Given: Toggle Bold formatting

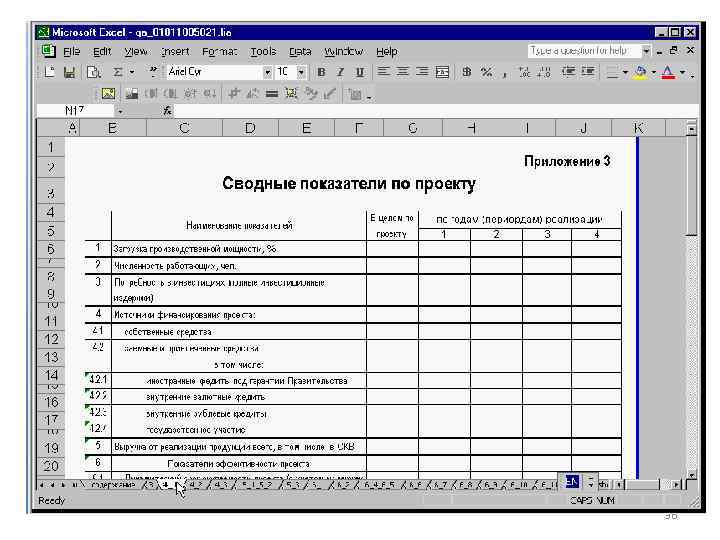Looking at the screenshot, I should 321,72.
